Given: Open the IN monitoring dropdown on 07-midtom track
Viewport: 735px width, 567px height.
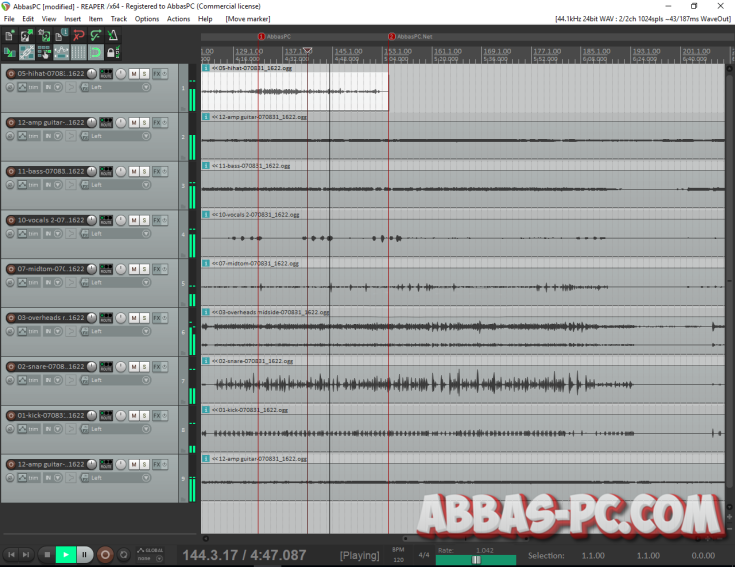Looking at the screenshot, I should click(58, 282).
